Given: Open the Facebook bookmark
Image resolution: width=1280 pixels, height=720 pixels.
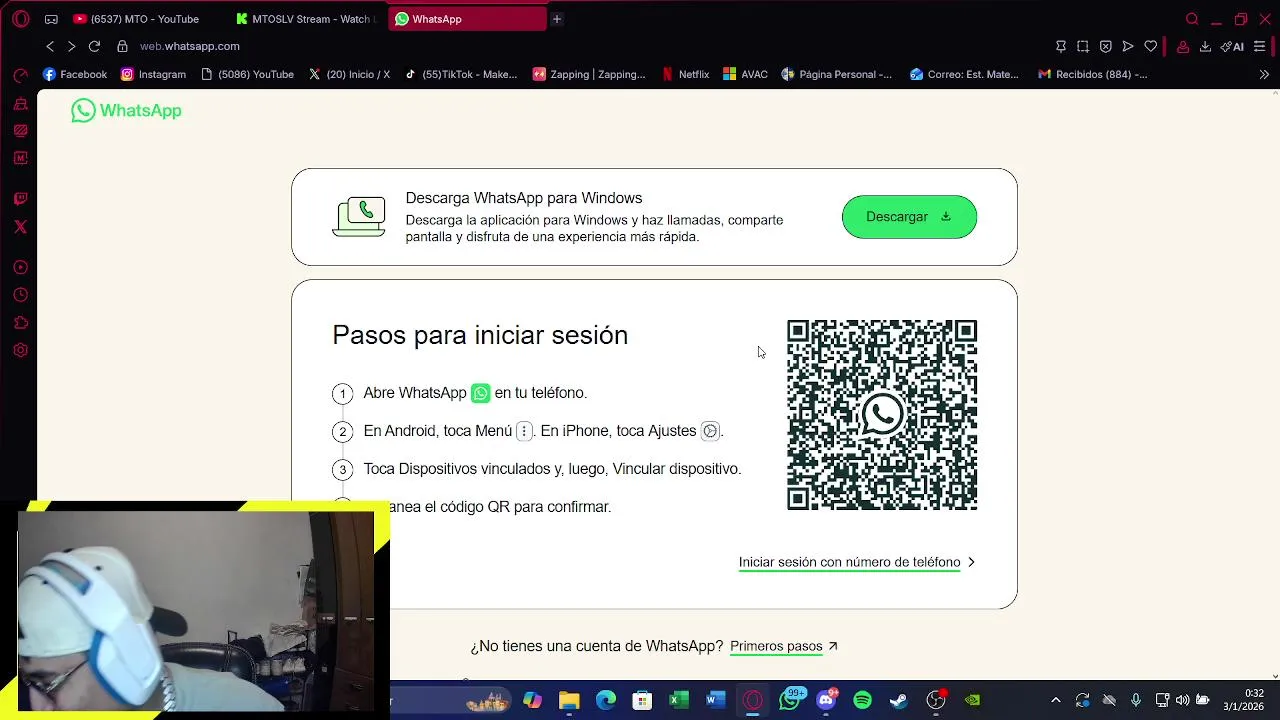Looking at the screenshot, I should (75, 74).
